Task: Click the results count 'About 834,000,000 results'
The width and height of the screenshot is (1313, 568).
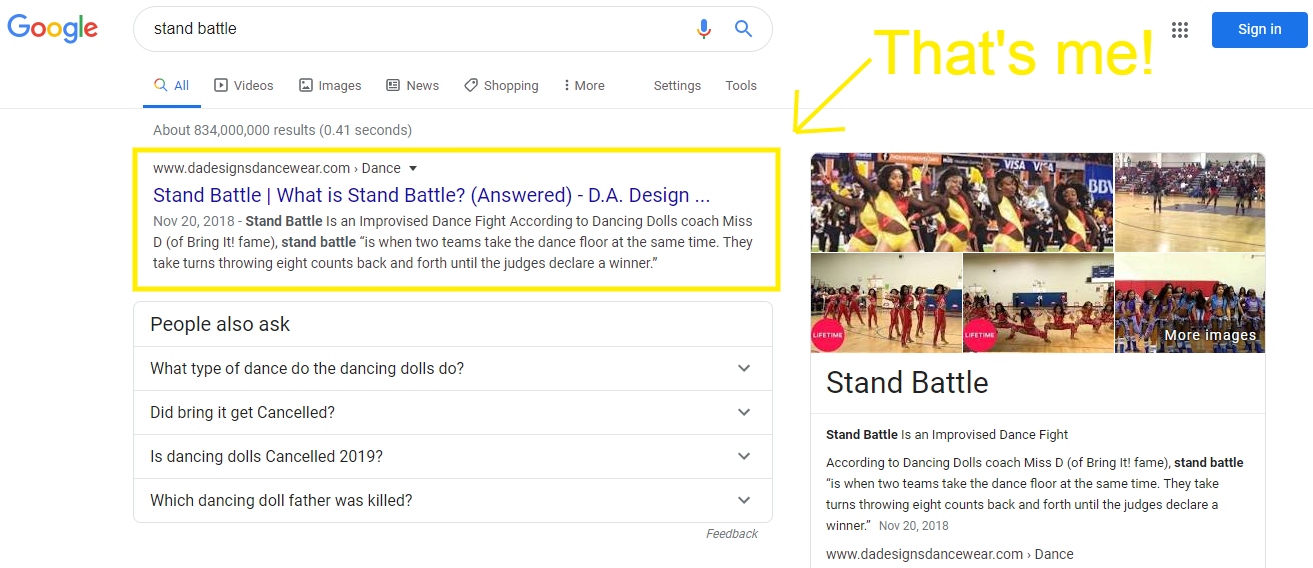Action: 282,130
